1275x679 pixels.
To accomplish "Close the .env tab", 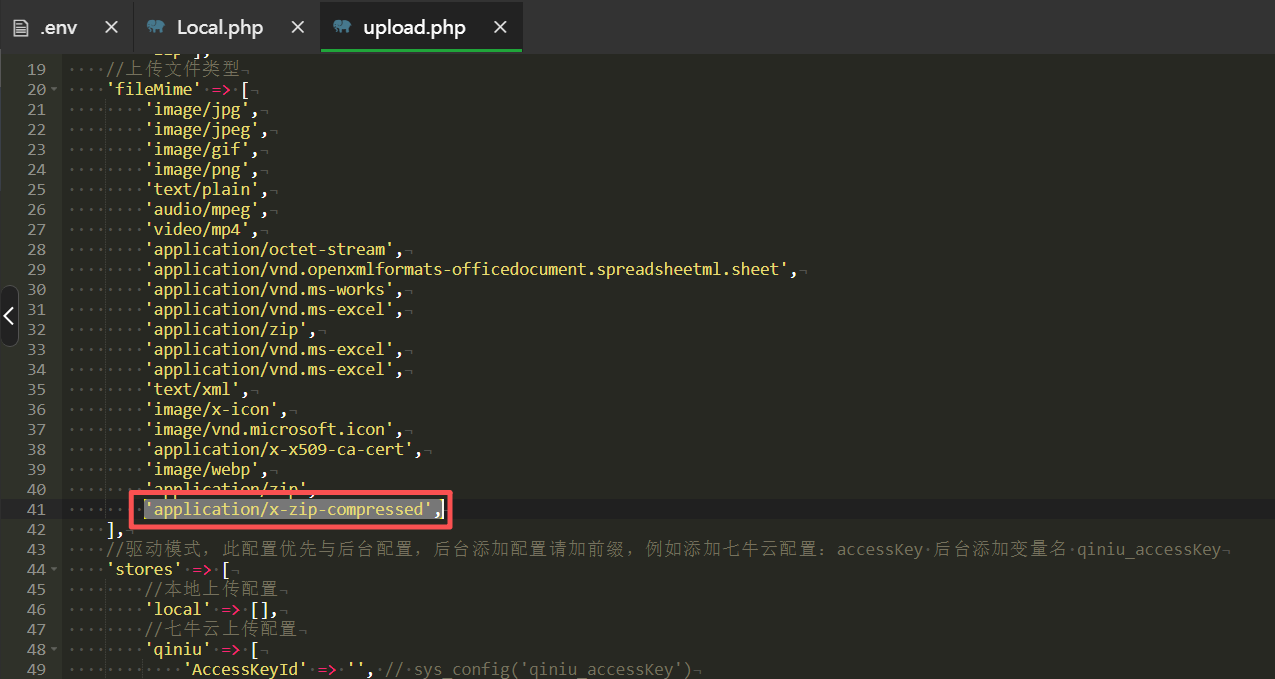I will 111,27.
